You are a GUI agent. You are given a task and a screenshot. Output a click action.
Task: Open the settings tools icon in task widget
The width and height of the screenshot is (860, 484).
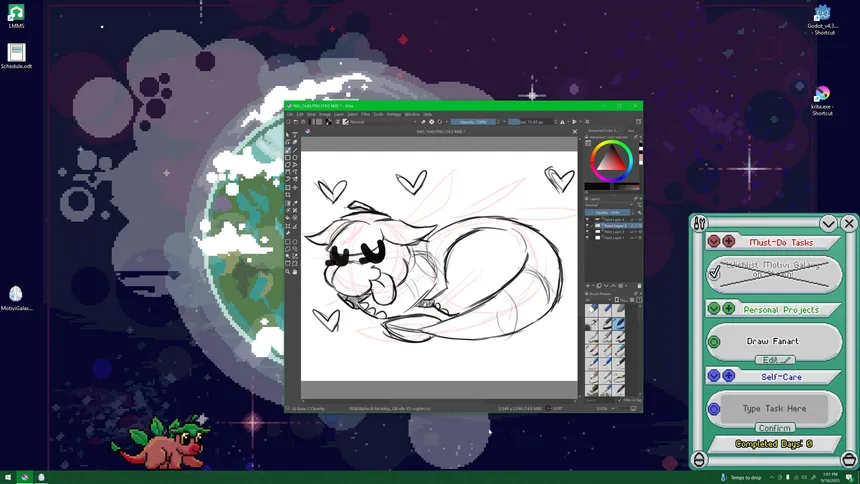[700, 223]
